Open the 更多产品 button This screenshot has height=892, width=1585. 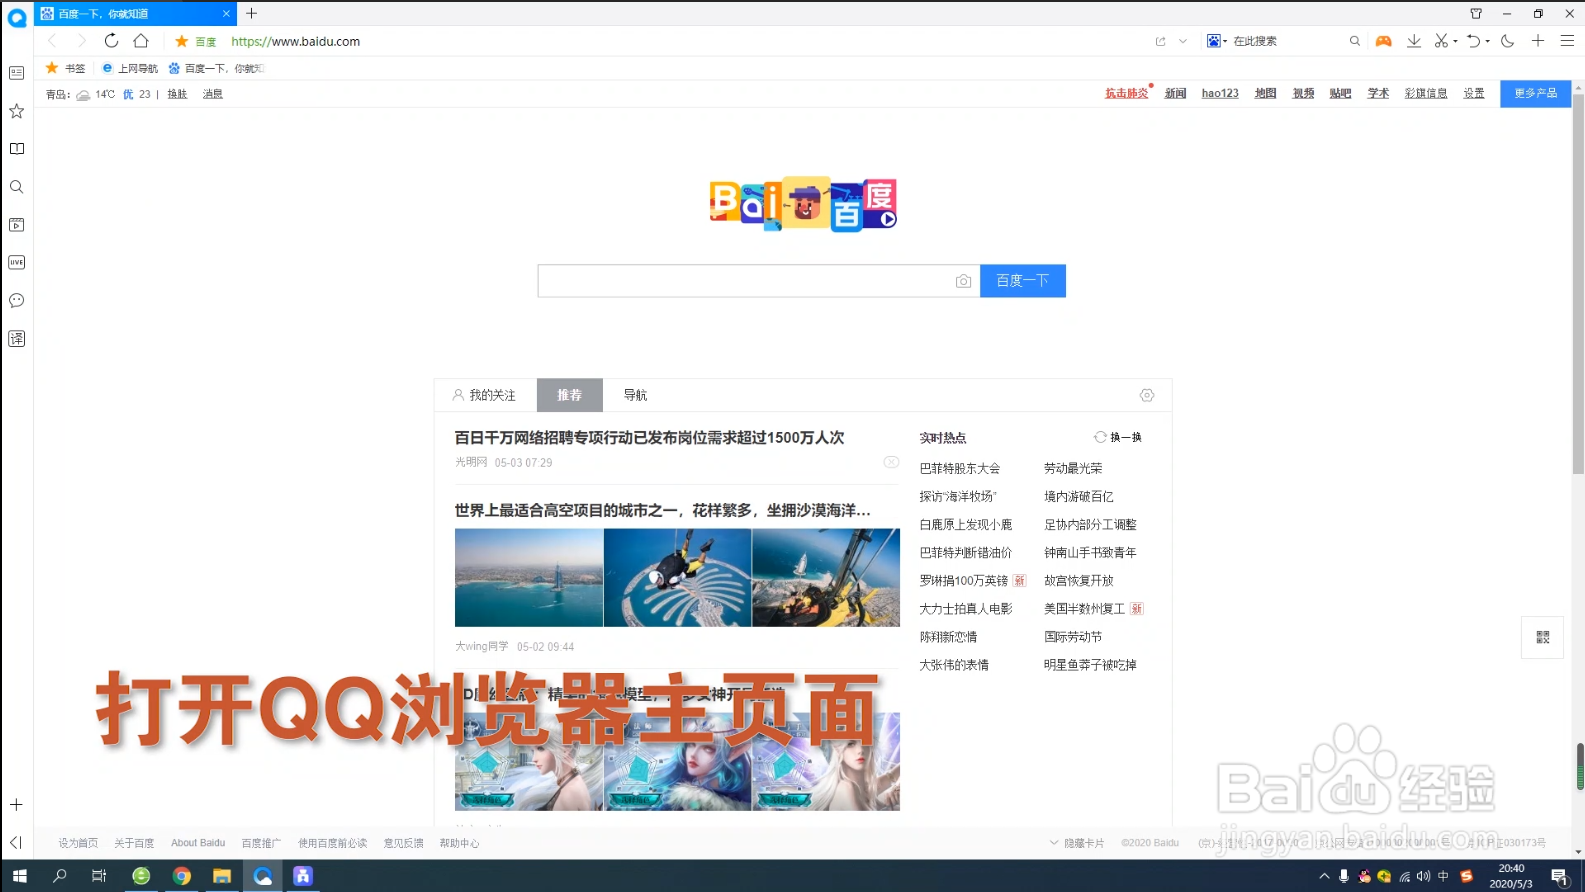coord(1535,93)
